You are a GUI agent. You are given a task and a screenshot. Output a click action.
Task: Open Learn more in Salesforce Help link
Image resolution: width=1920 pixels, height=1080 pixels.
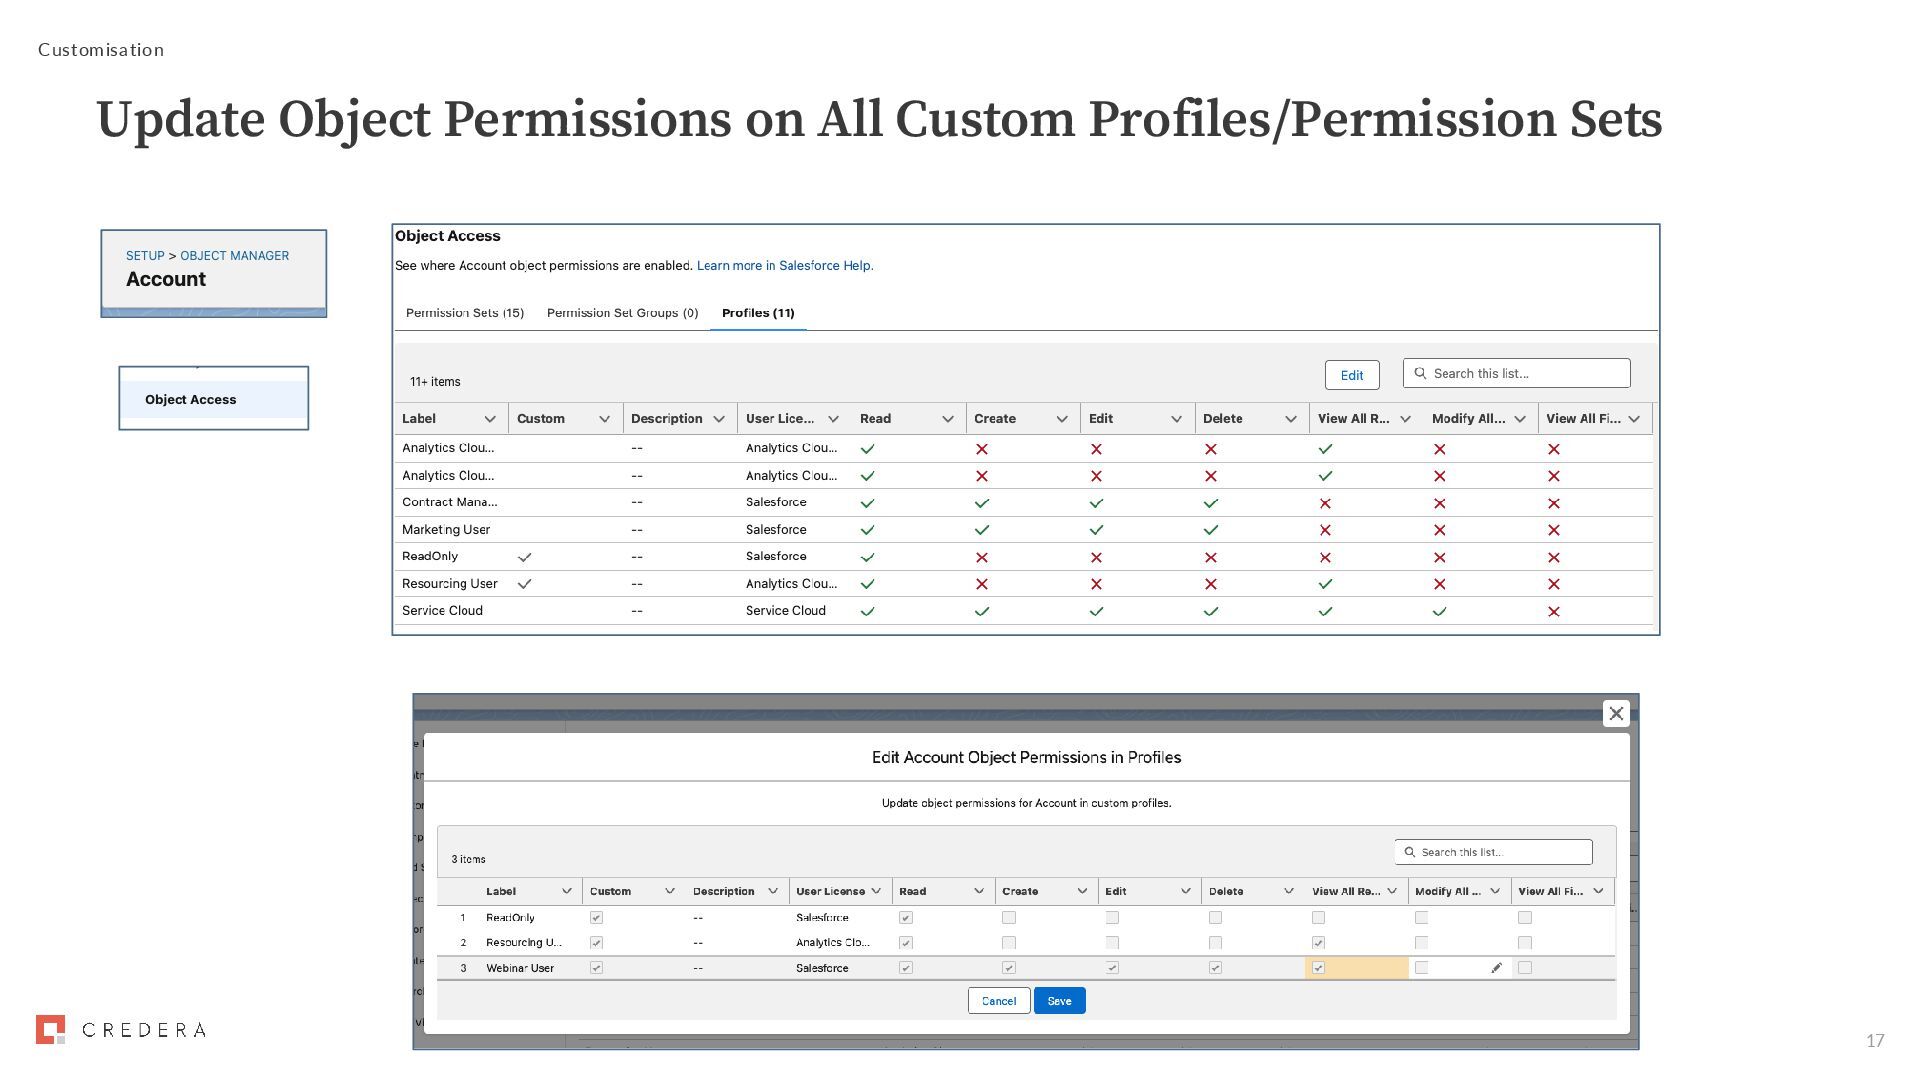(784, 266)
